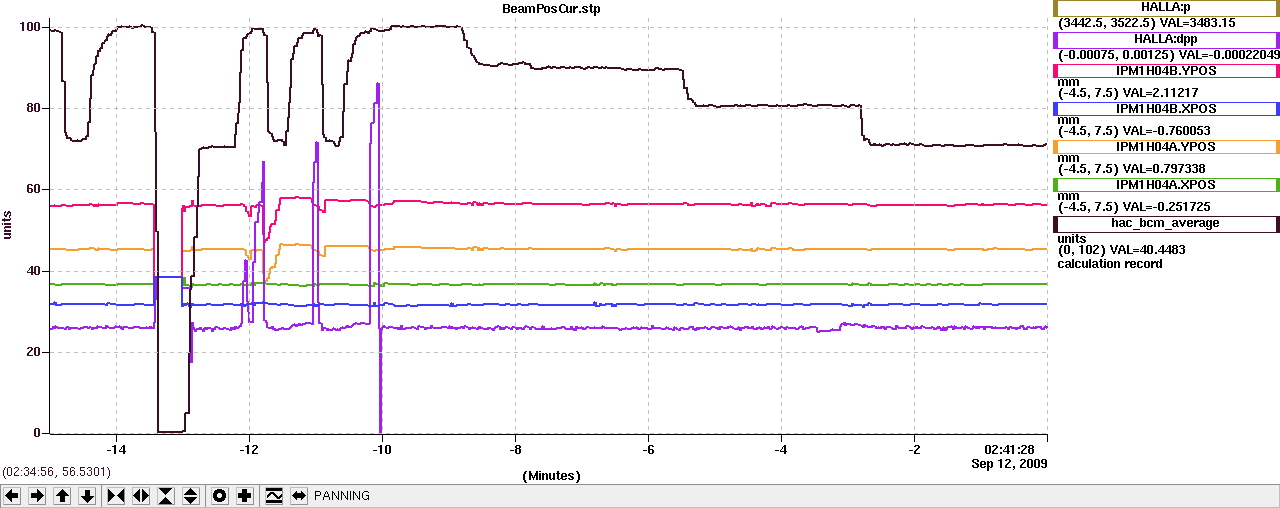Select the hac_bcm_average legend entry
This screenshot has height=508, width=1280.
point(1167,224)
